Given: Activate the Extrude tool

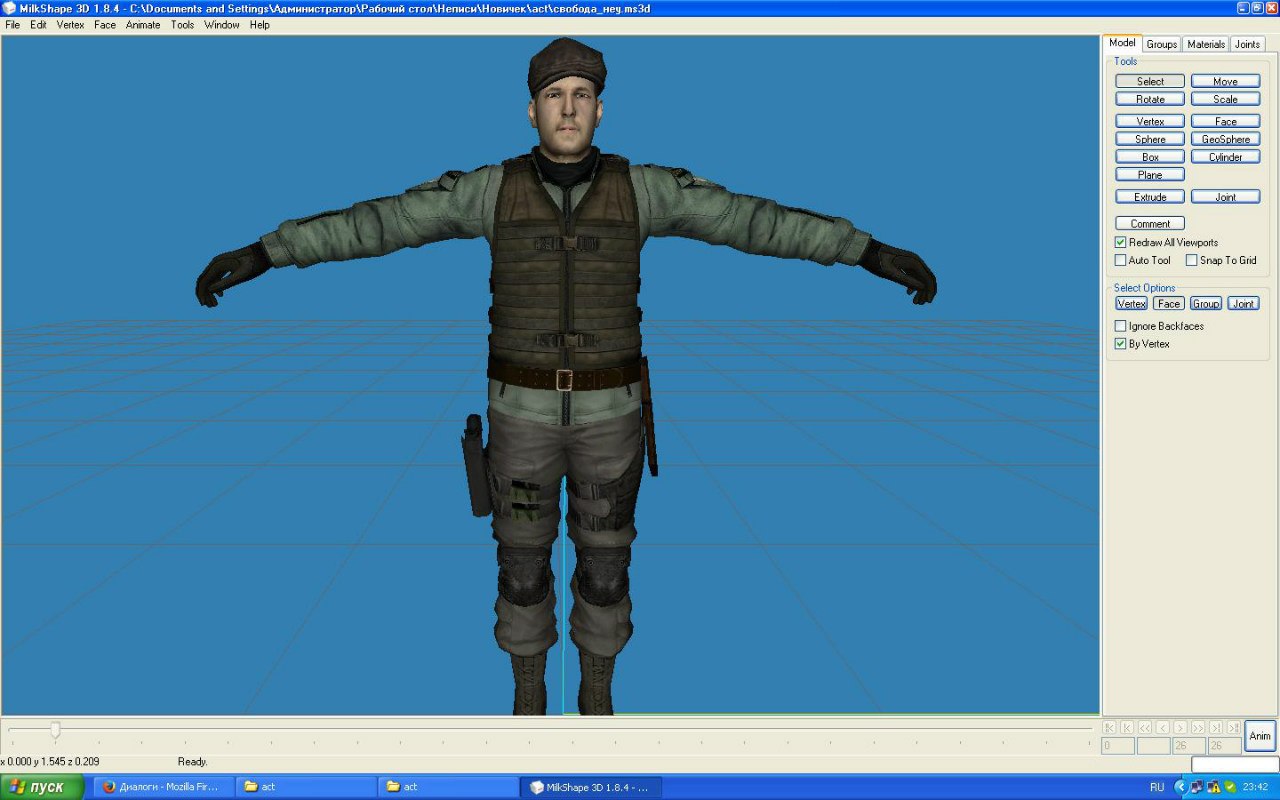Looking at the screenshot, I should point(1150,197).
